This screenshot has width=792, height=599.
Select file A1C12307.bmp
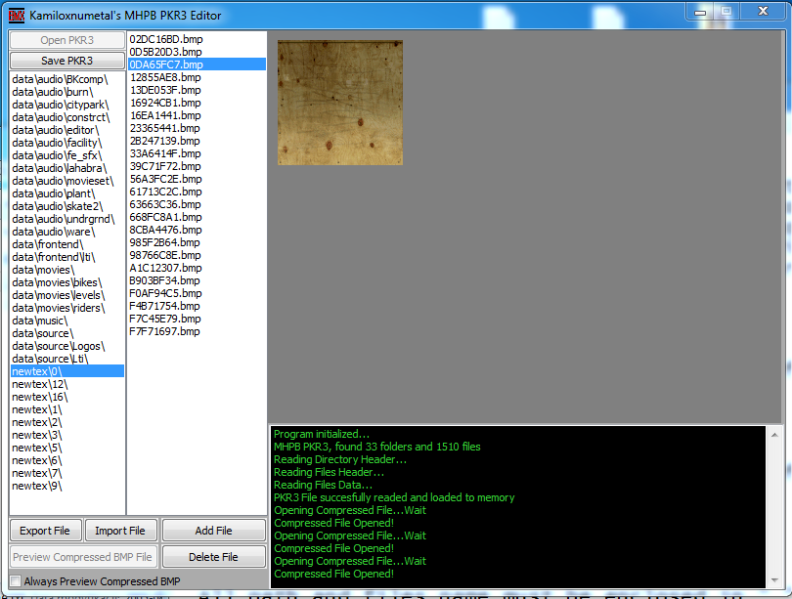[x=165, y=268]
